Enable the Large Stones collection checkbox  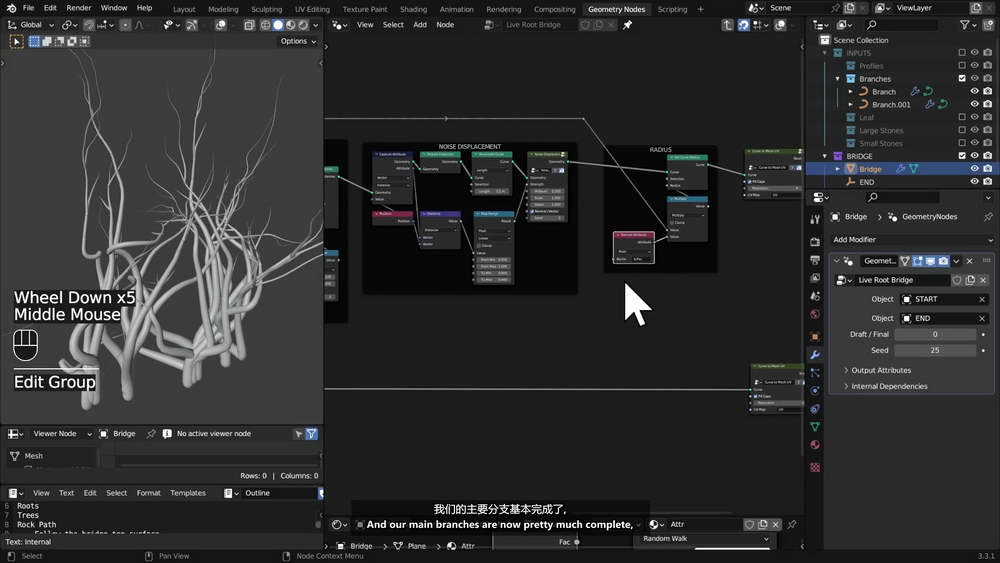coord(962,130)
